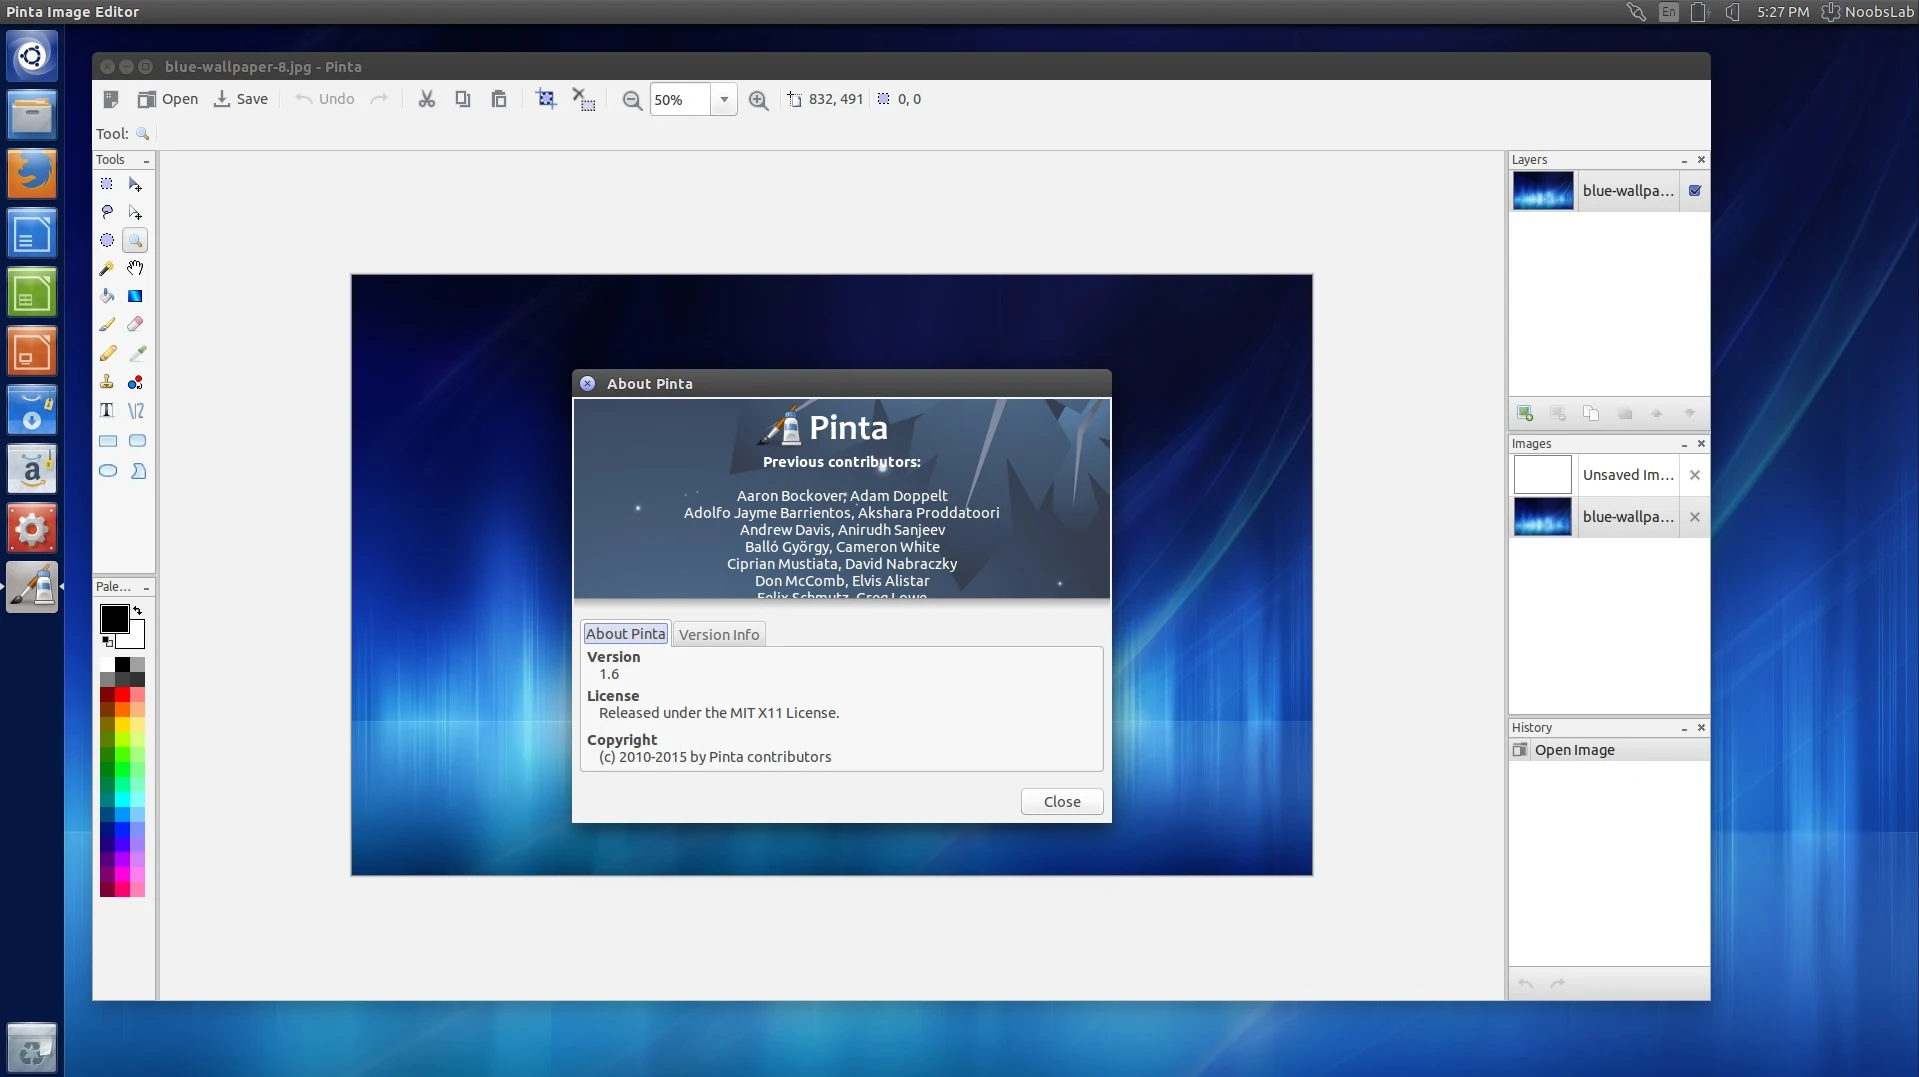1919x1077 pixels.
Task: Select the Rectangle Select tool
Action: pyautogui.click(x=107, y=184)
